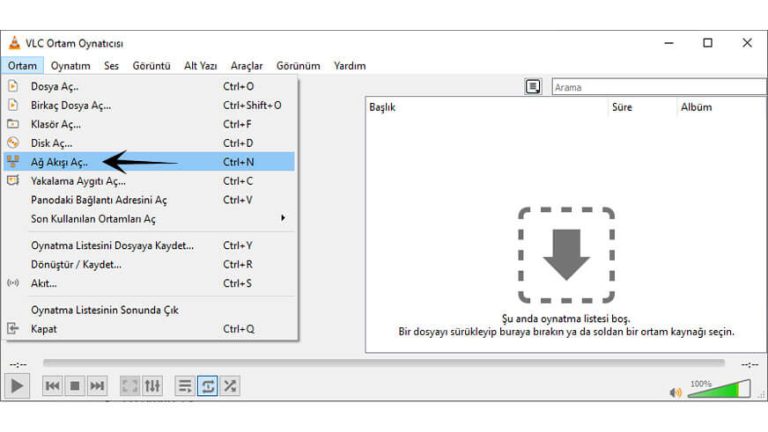Click the next track button
Screen dimensions: 768x432
pyautogui.click(x=96, y=386)
